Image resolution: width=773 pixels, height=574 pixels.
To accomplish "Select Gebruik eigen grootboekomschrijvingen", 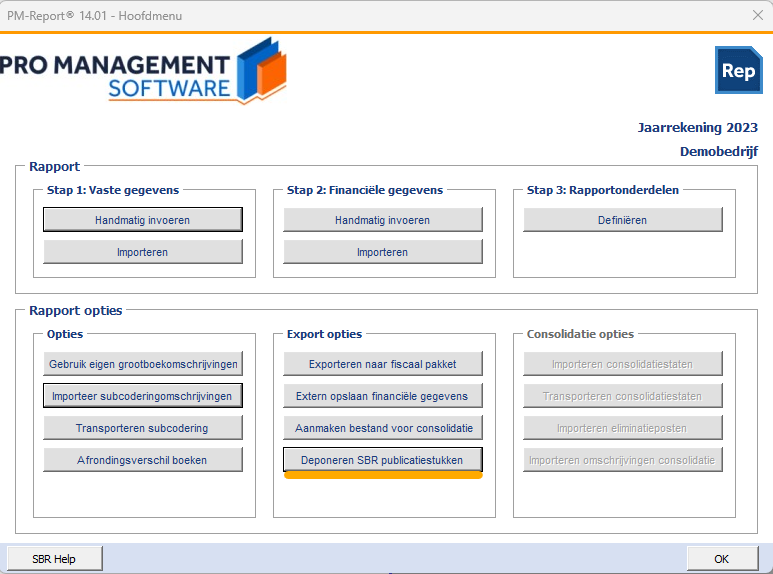I will [142, 363].
